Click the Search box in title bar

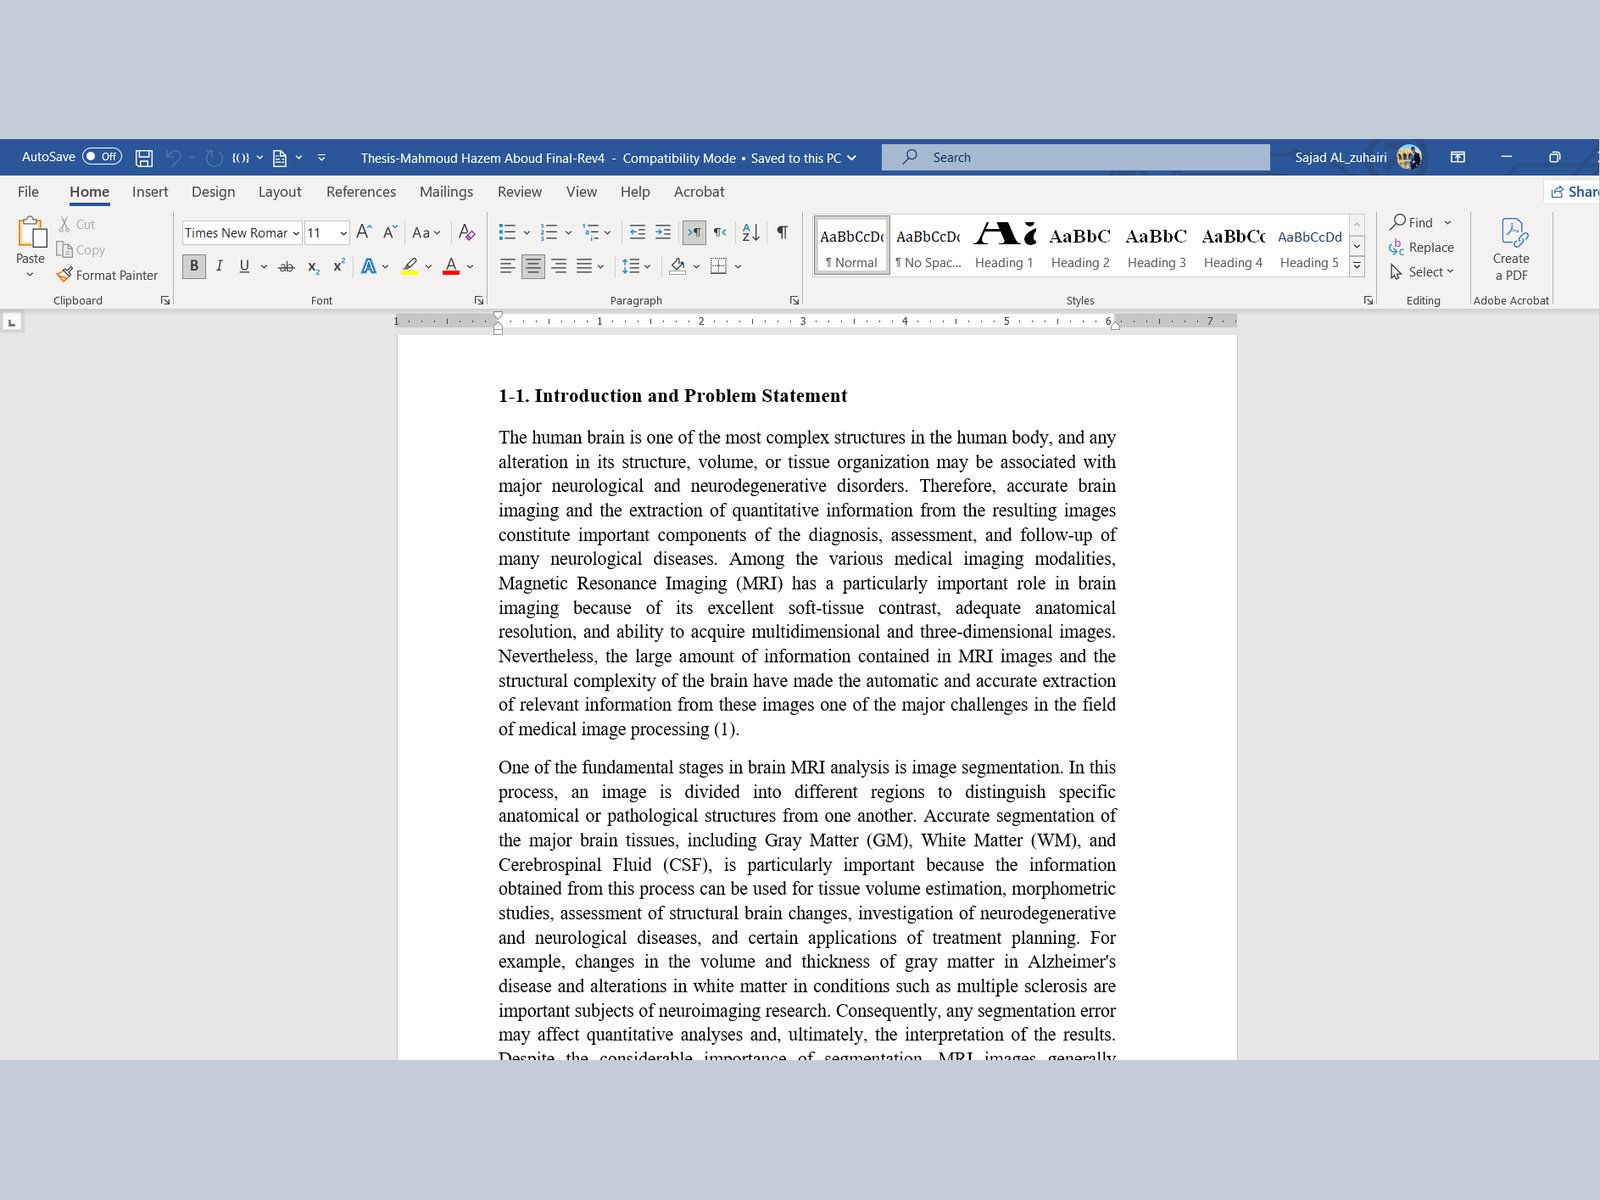1076,157
